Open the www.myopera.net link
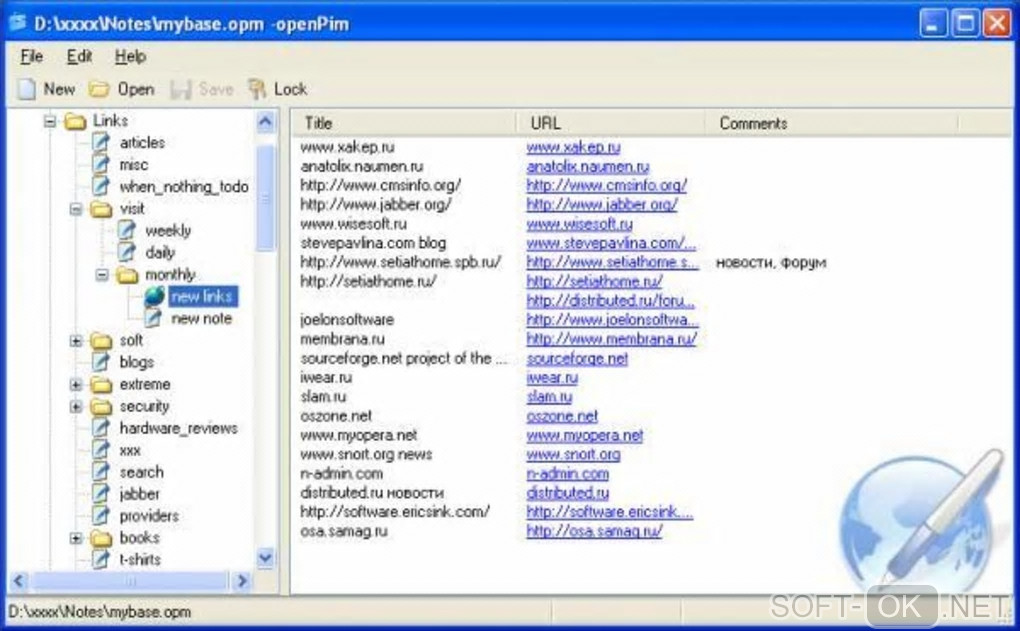 584,435
